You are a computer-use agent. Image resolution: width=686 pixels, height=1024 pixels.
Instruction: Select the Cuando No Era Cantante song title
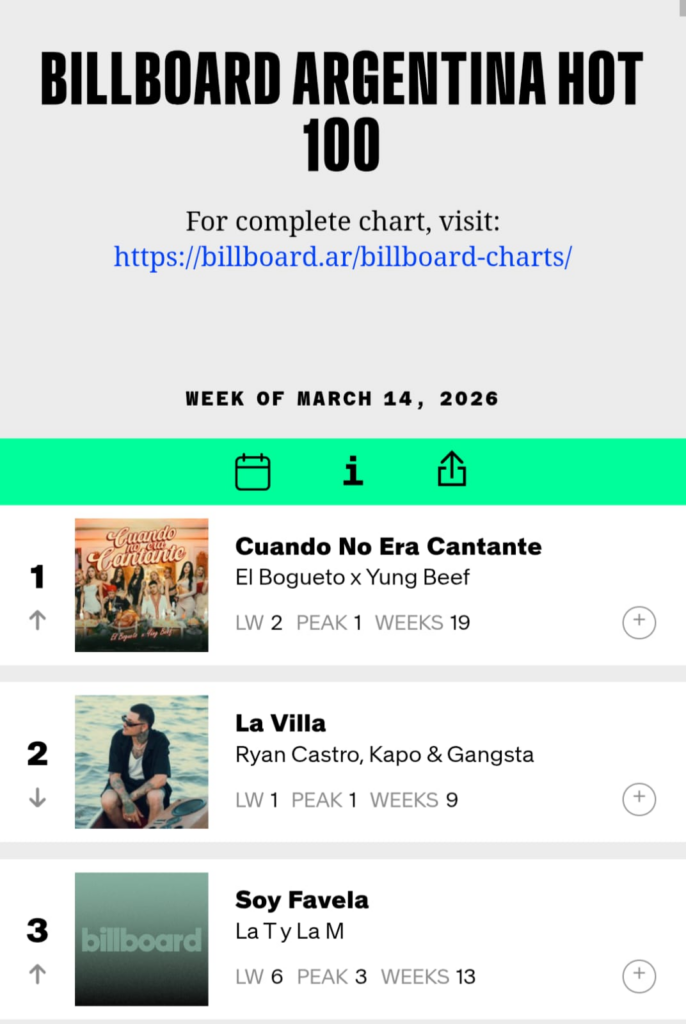pos(388,546)
